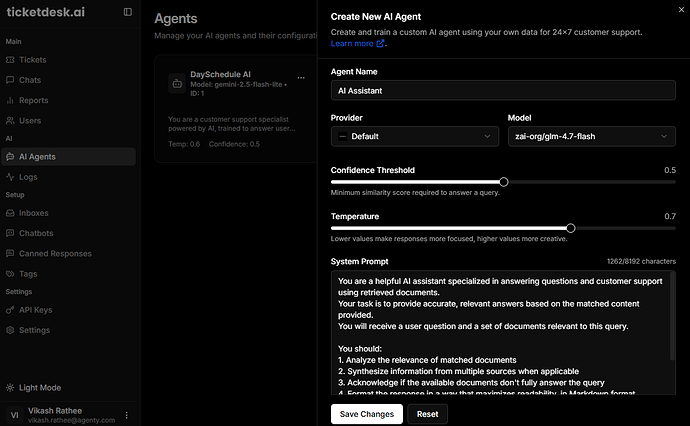This screenshot has width=690, height=426.
Task: Click the Reset button
Action: (427, 414)
